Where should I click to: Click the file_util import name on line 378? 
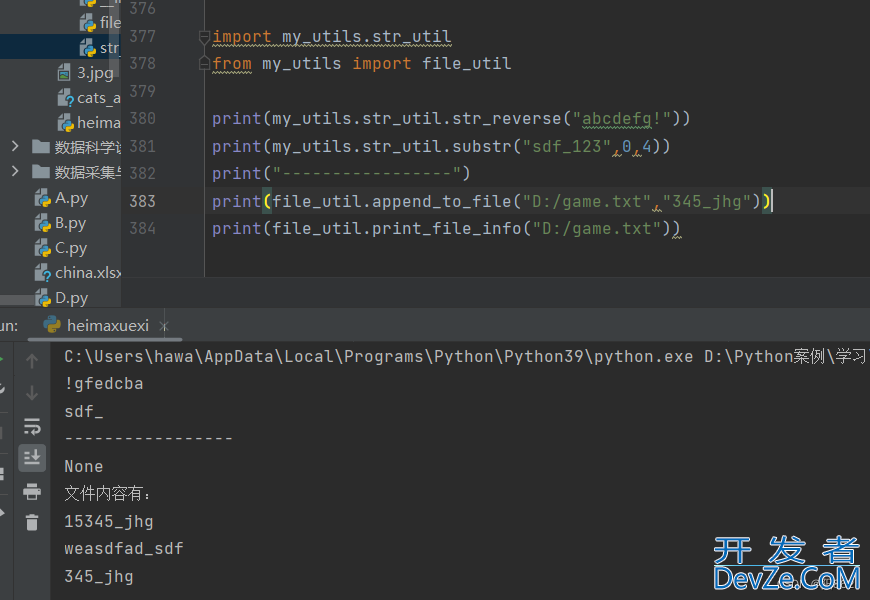tap(467, 64)
